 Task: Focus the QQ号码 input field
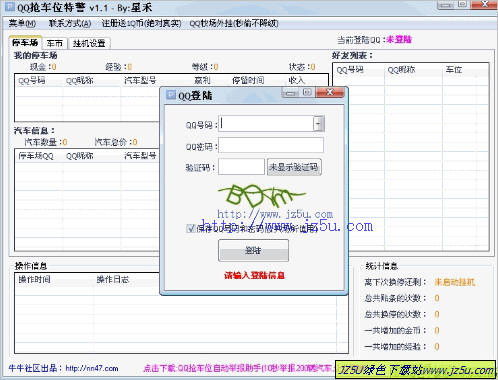[266, 124]
